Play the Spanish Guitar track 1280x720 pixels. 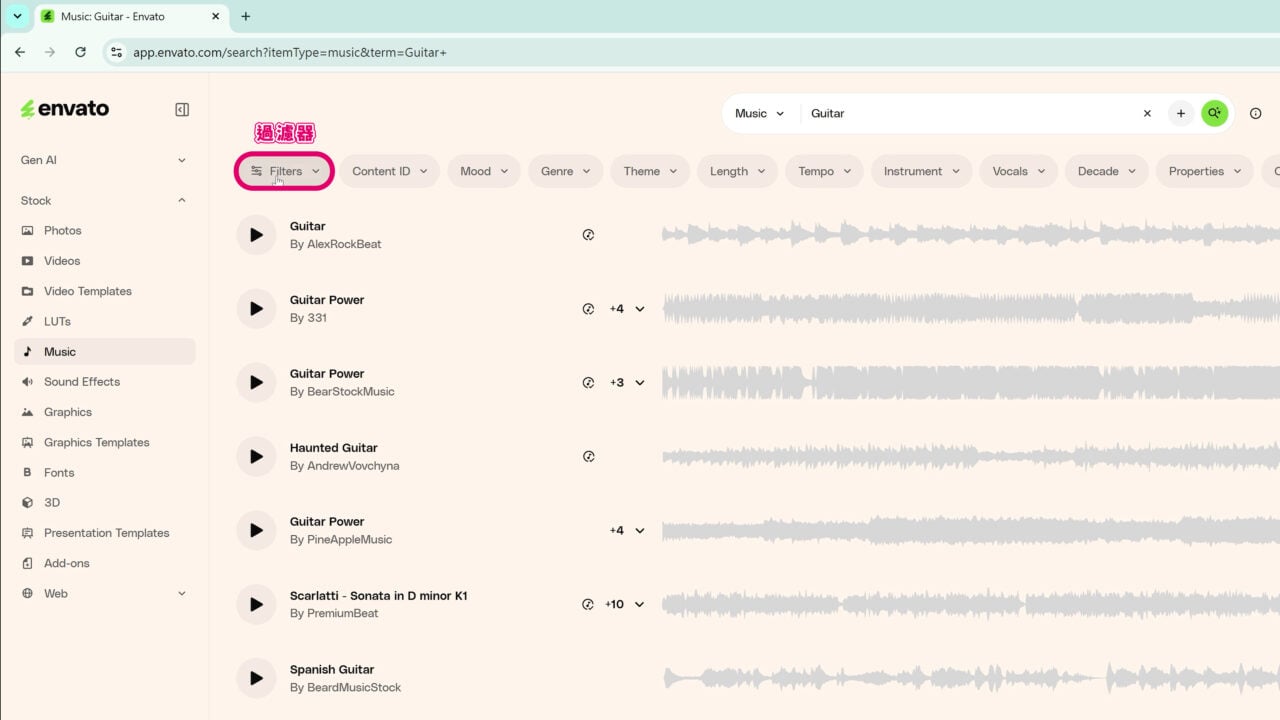(x=256, y=678)
